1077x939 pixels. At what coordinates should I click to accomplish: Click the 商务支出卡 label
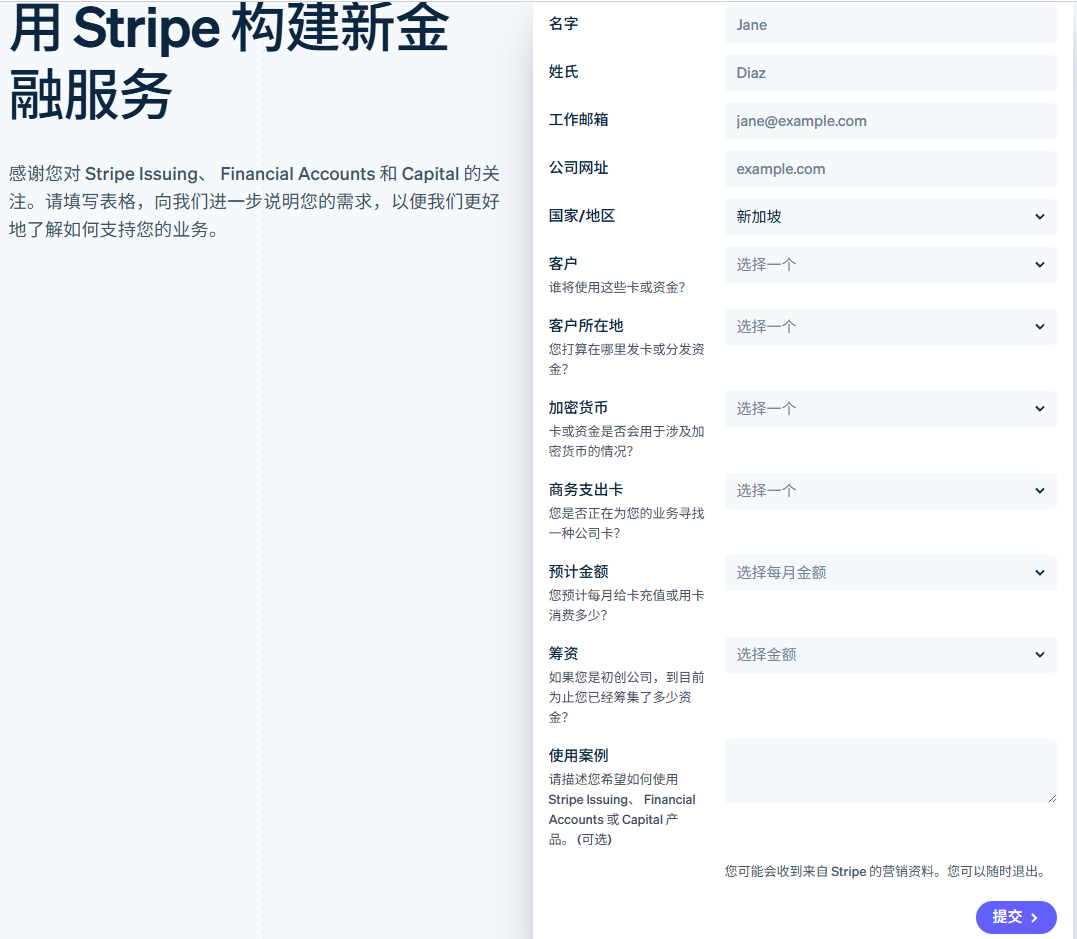click(x=586, y=490)
